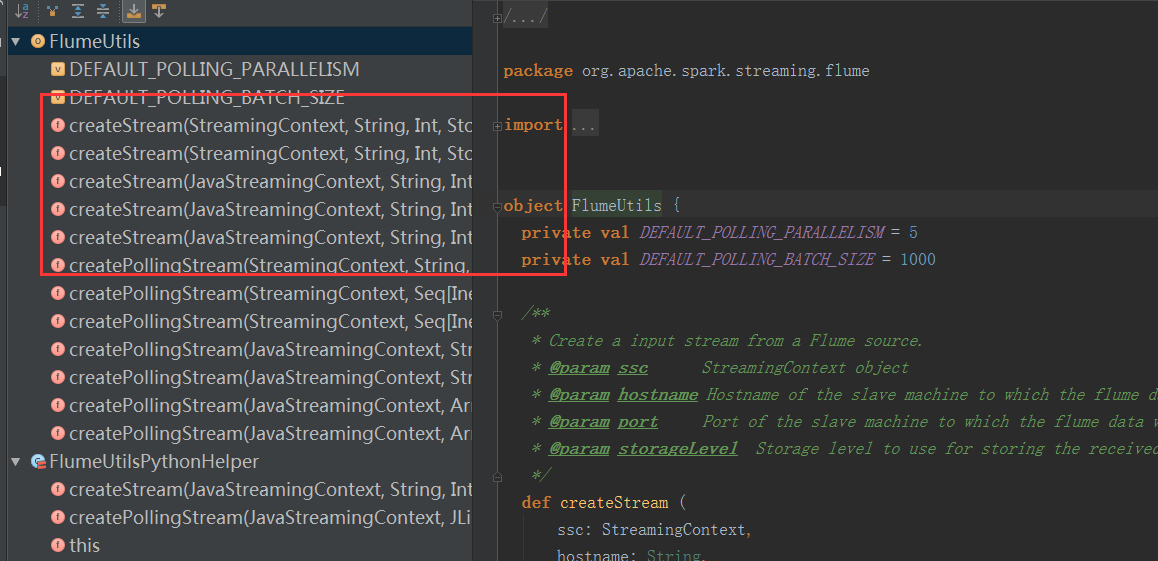Click icon of createPollingStream(StreamingContext, String row
Viewport: 1158px width, 561px height.
(58, 265)
